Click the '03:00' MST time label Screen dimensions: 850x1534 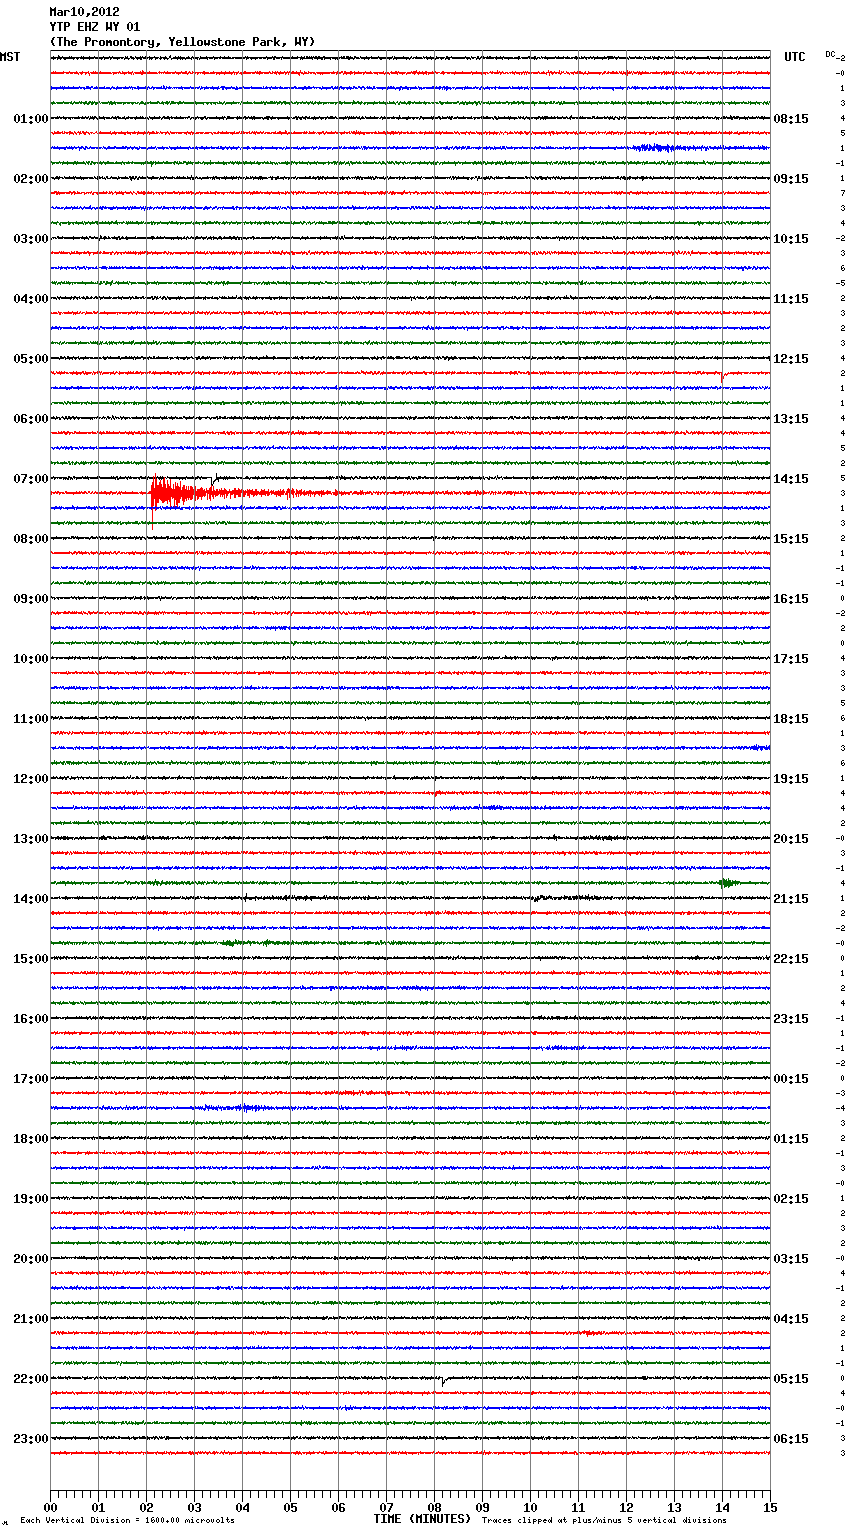(31, 239)
